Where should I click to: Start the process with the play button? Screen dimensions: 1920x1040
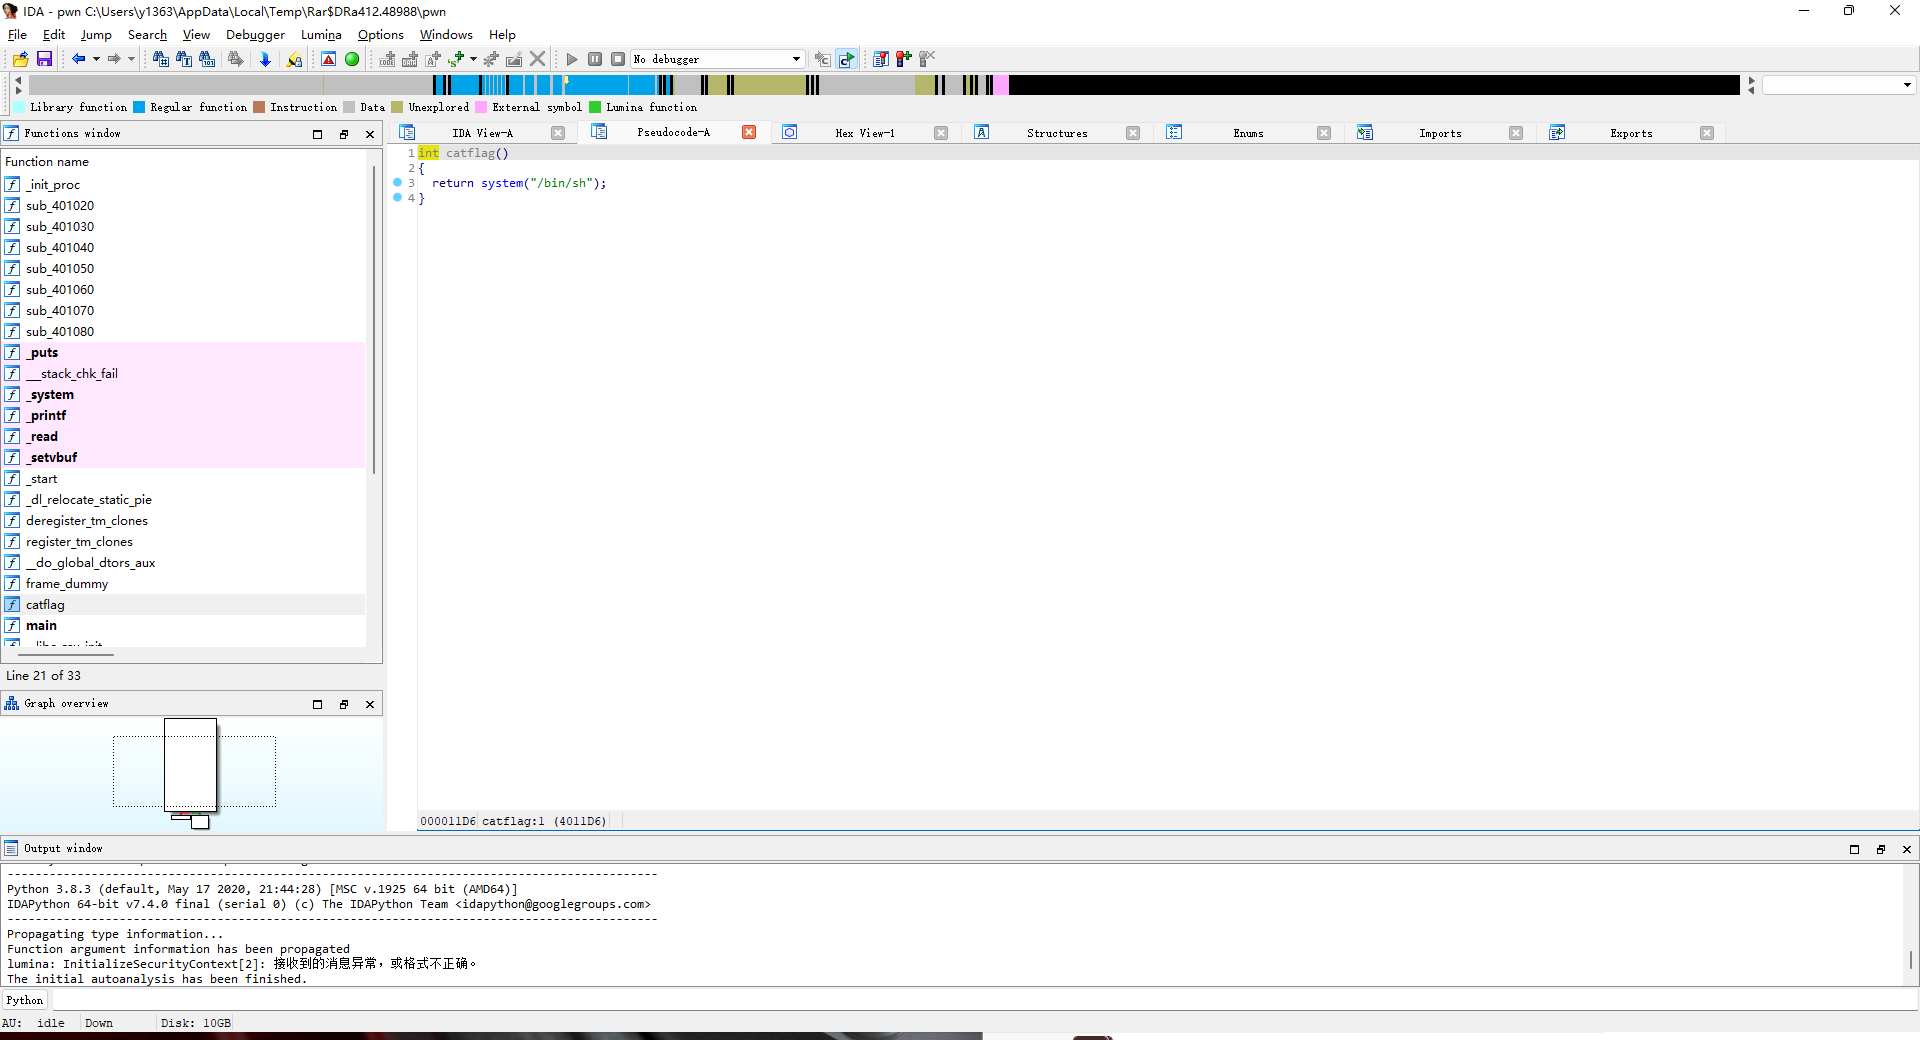pyautogui.click(x=571, y=59)
